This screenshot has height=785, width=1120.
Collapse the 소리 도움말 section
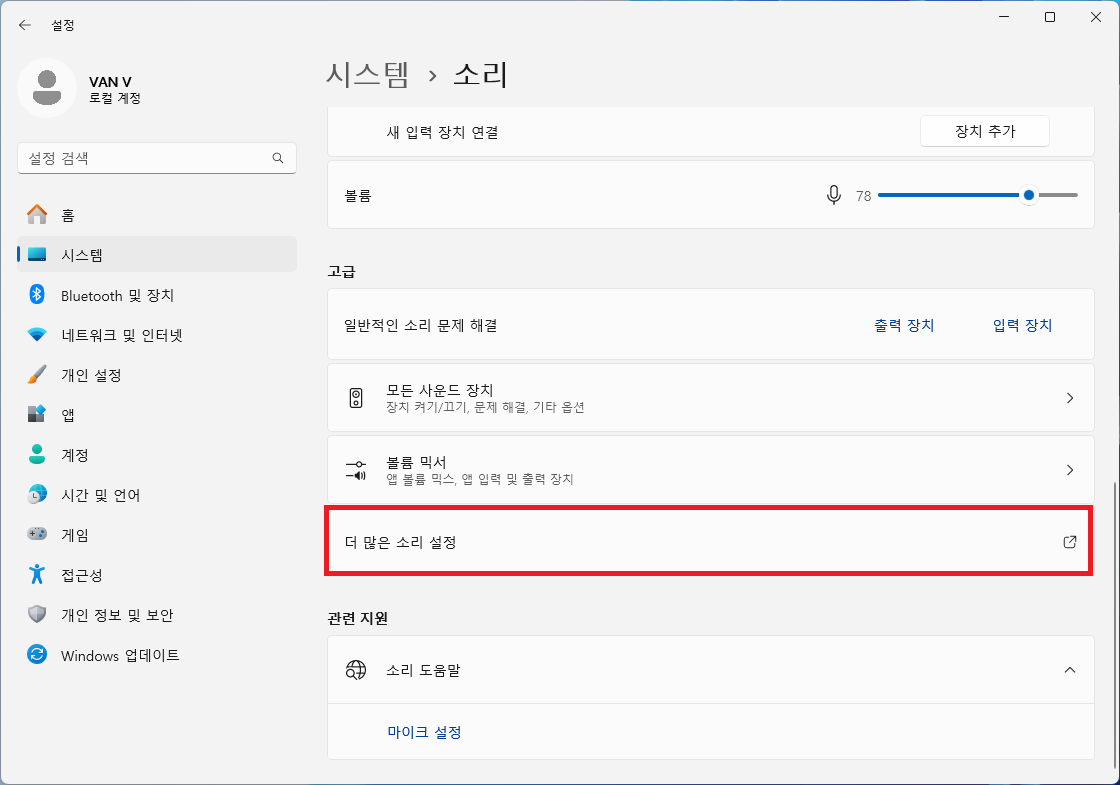click(x=1070, y=670)
